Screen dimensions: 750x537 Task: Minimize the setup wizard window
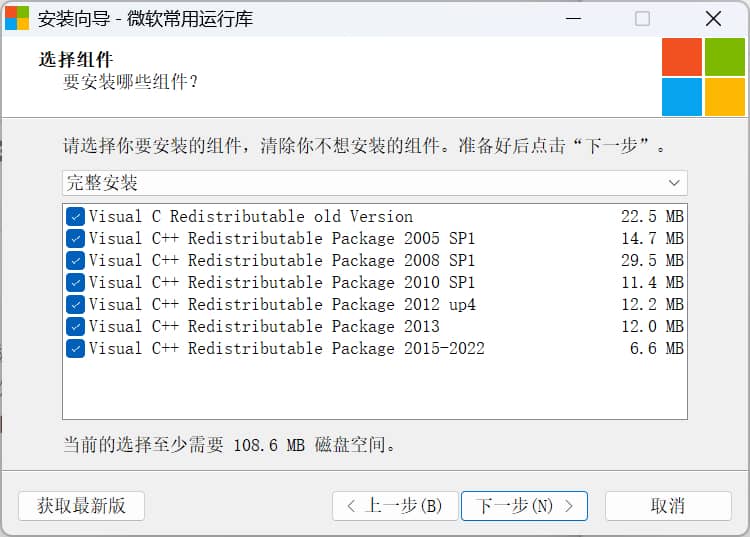[571, 18]
